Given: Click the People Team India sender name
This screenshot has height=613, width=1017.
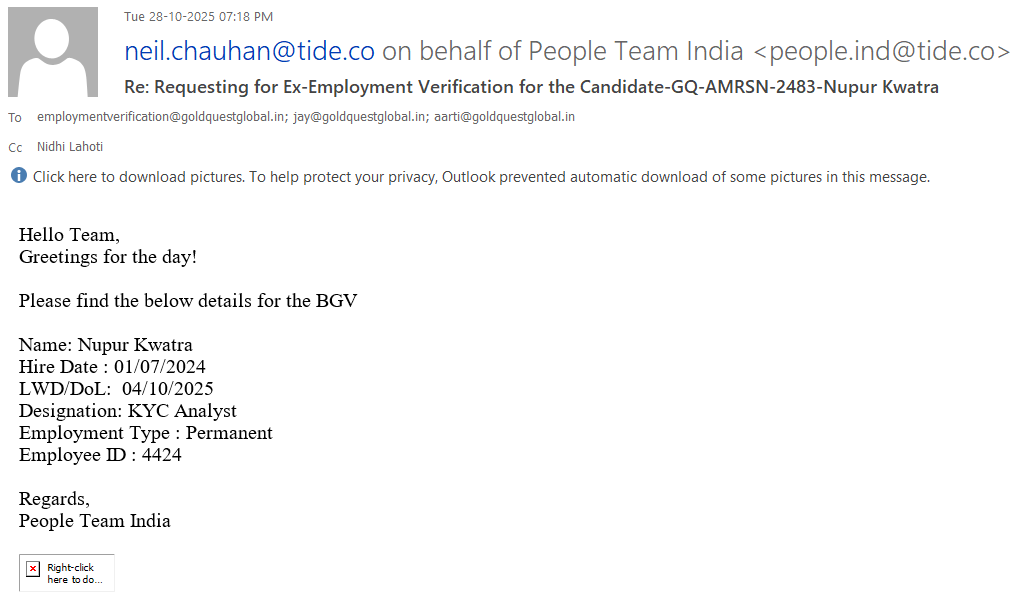Looking at the screenshot, I should pyautogui.click(x=635, y=51).
